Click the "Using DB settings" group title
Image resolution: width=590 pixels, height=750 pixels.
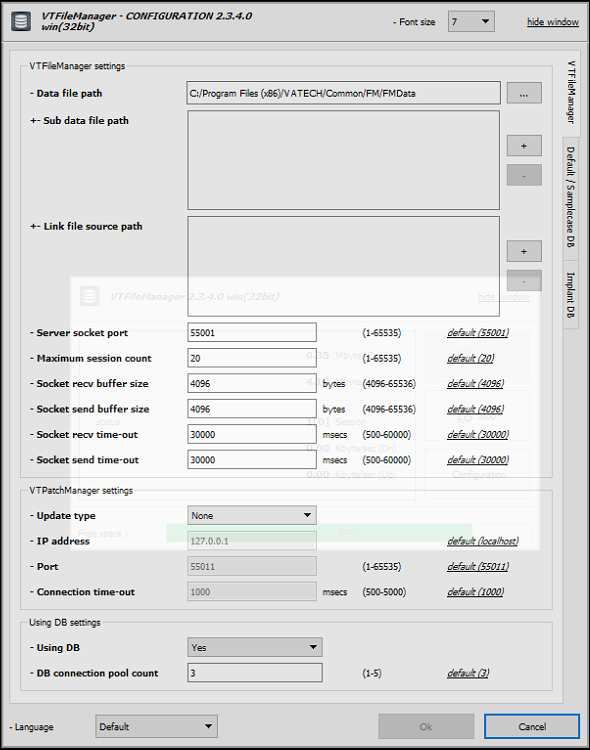click(65, 622)
